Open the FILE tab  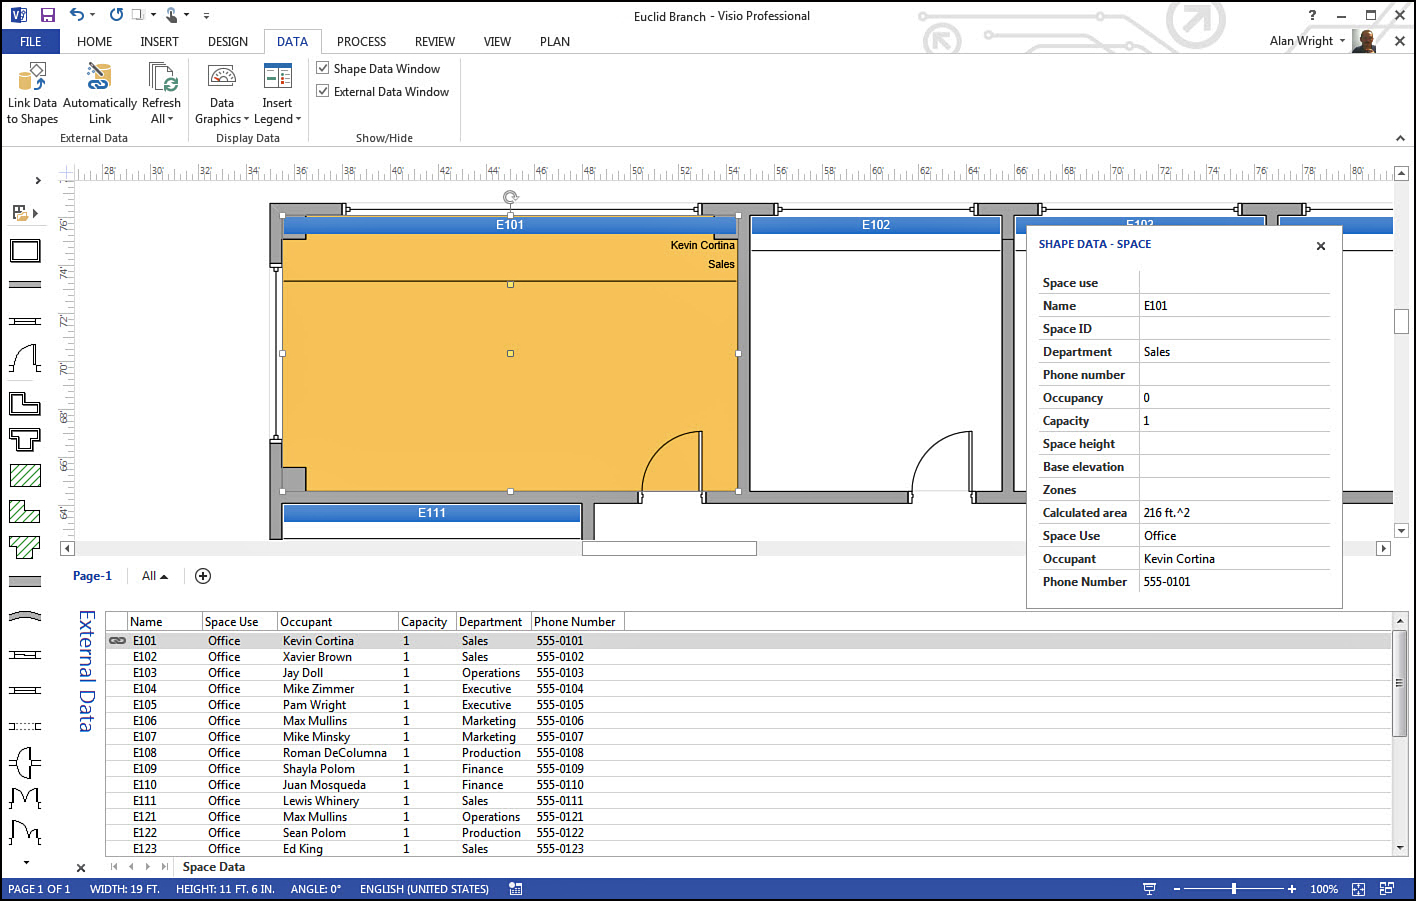31,41
